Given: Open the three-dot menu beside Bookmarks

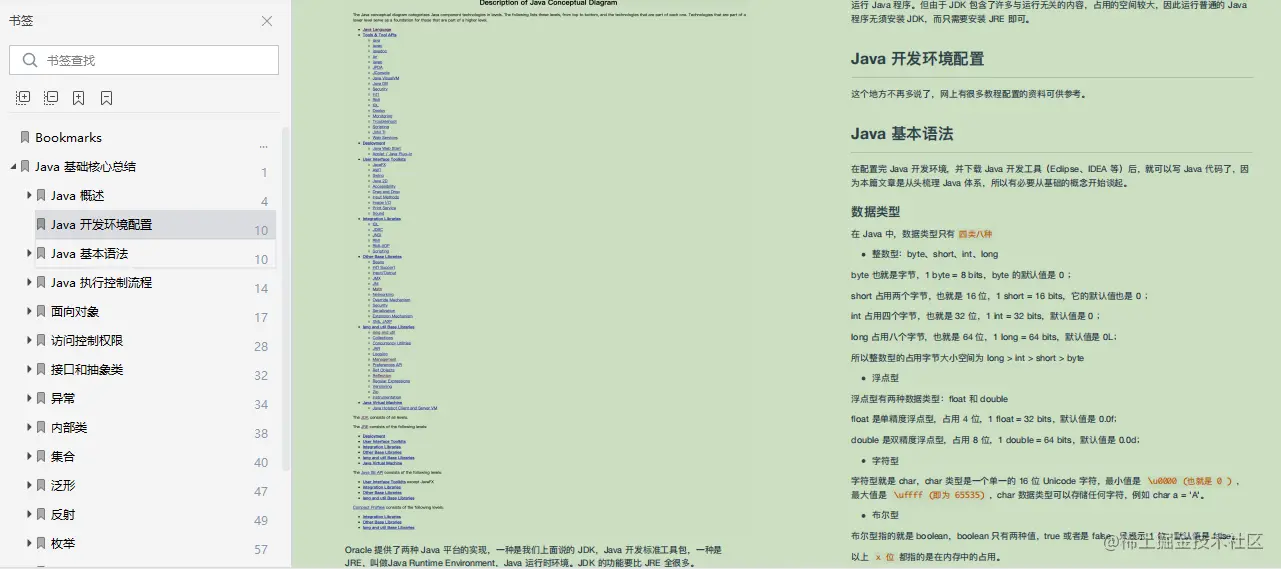Looking at the screenshot, I should (263, 145).
